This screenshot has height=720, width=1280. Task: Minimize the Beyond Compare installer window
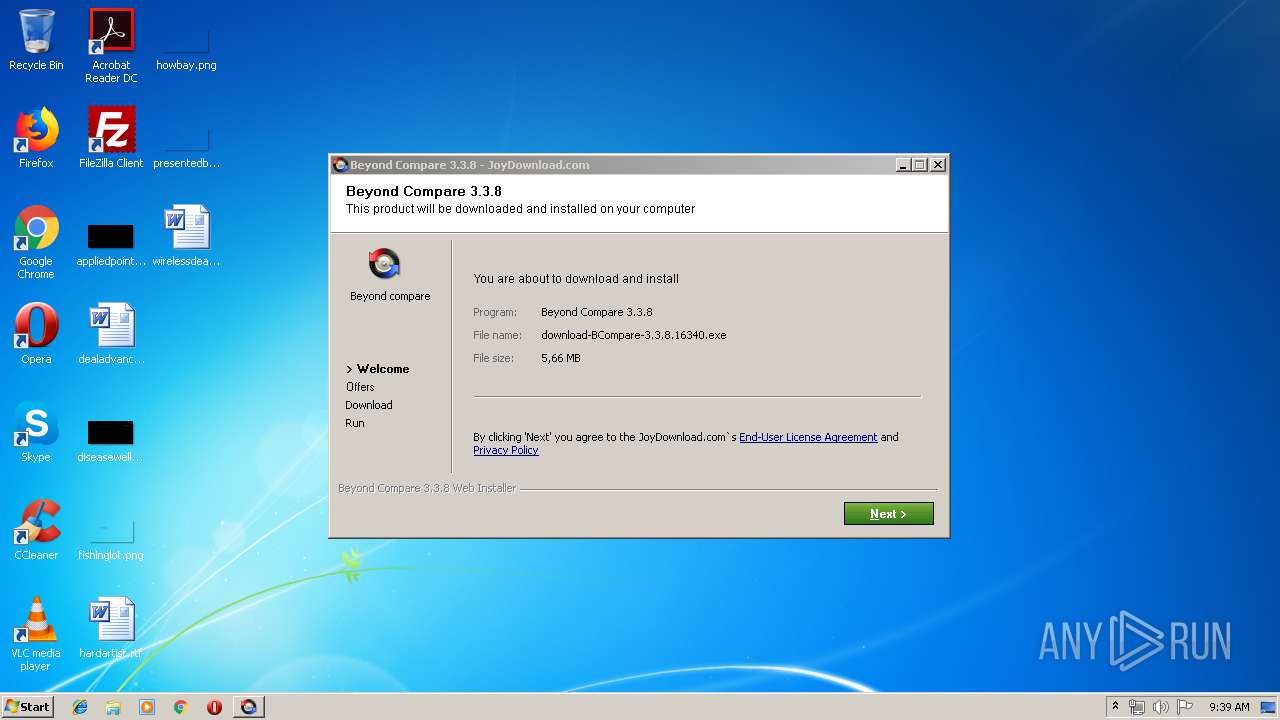[903, 165]
